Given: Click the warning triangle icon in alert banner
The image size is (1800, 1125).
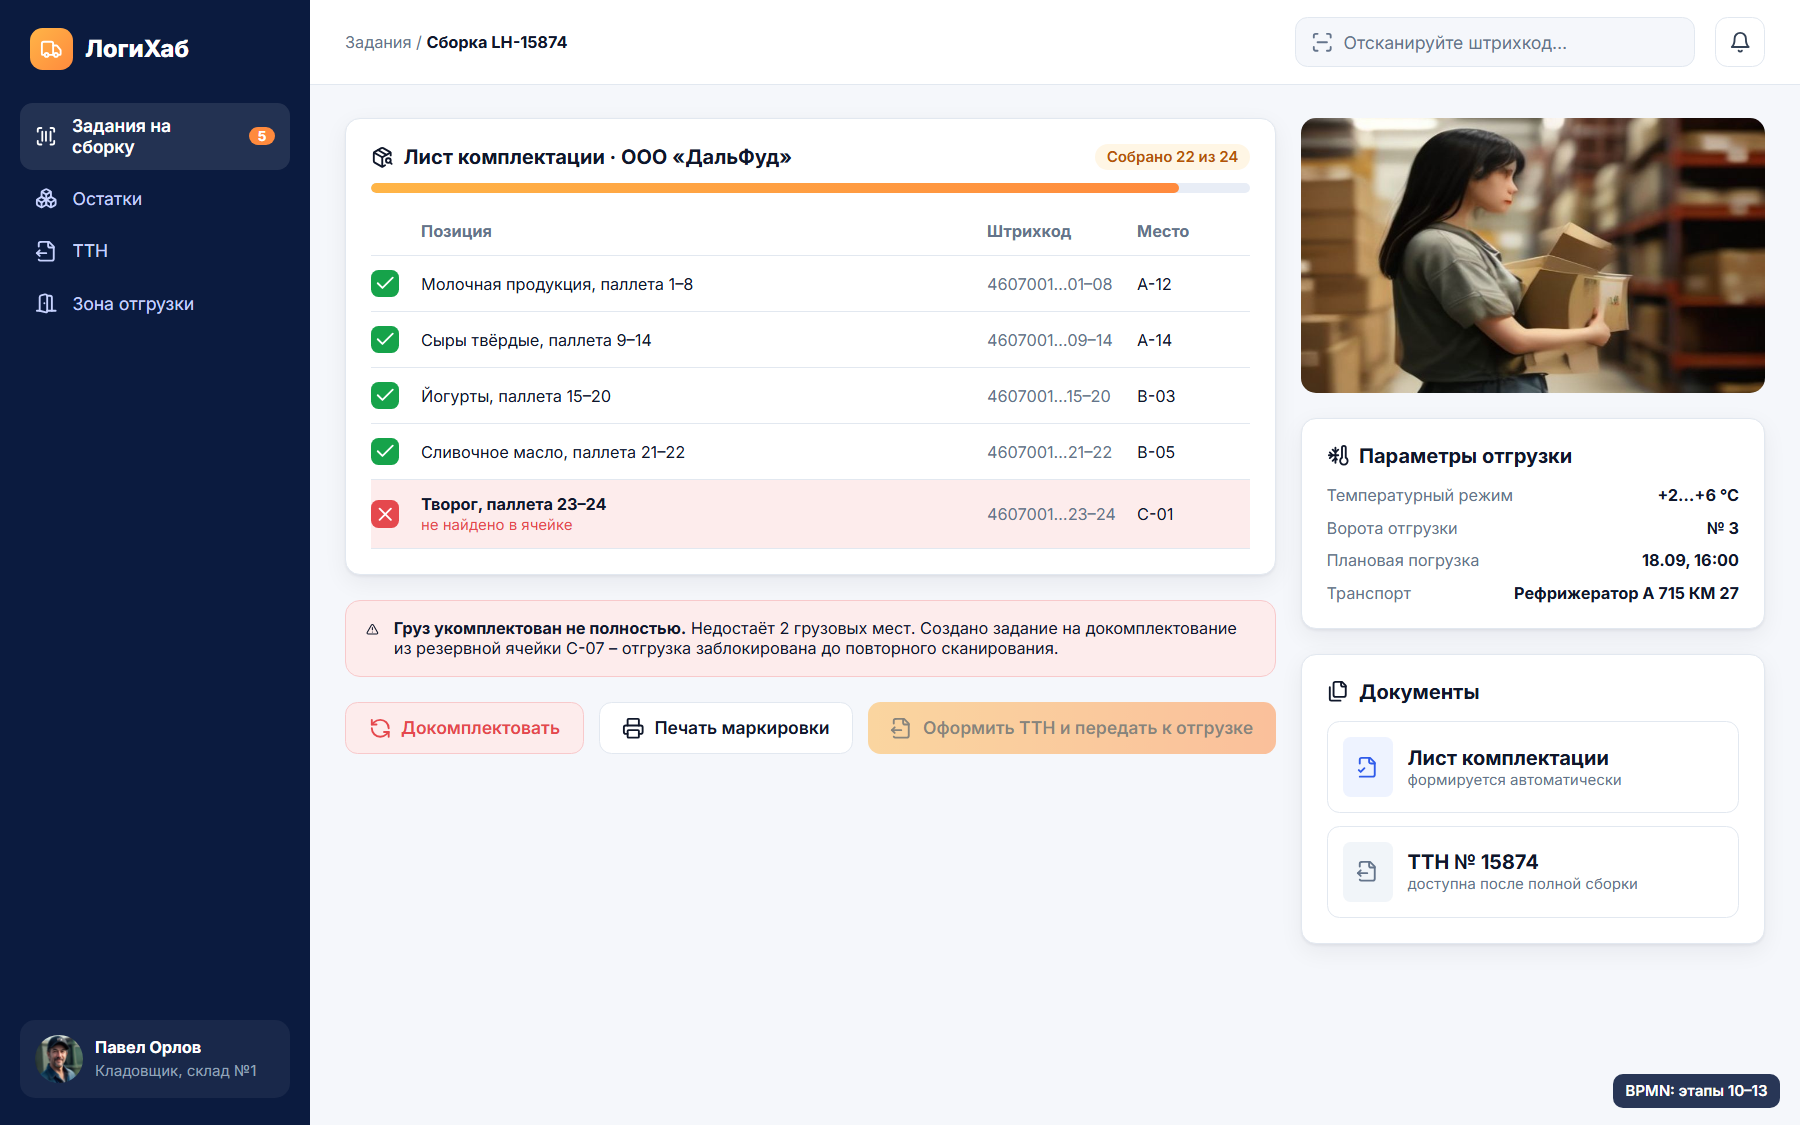Looking at the screenshot, I should [372, 629].
